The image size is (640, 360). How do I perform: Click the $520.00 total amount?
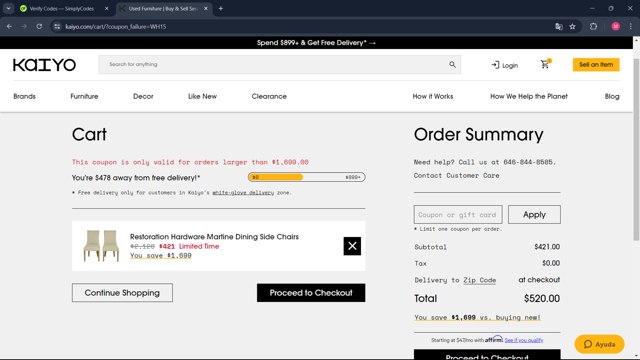[542, 298]
